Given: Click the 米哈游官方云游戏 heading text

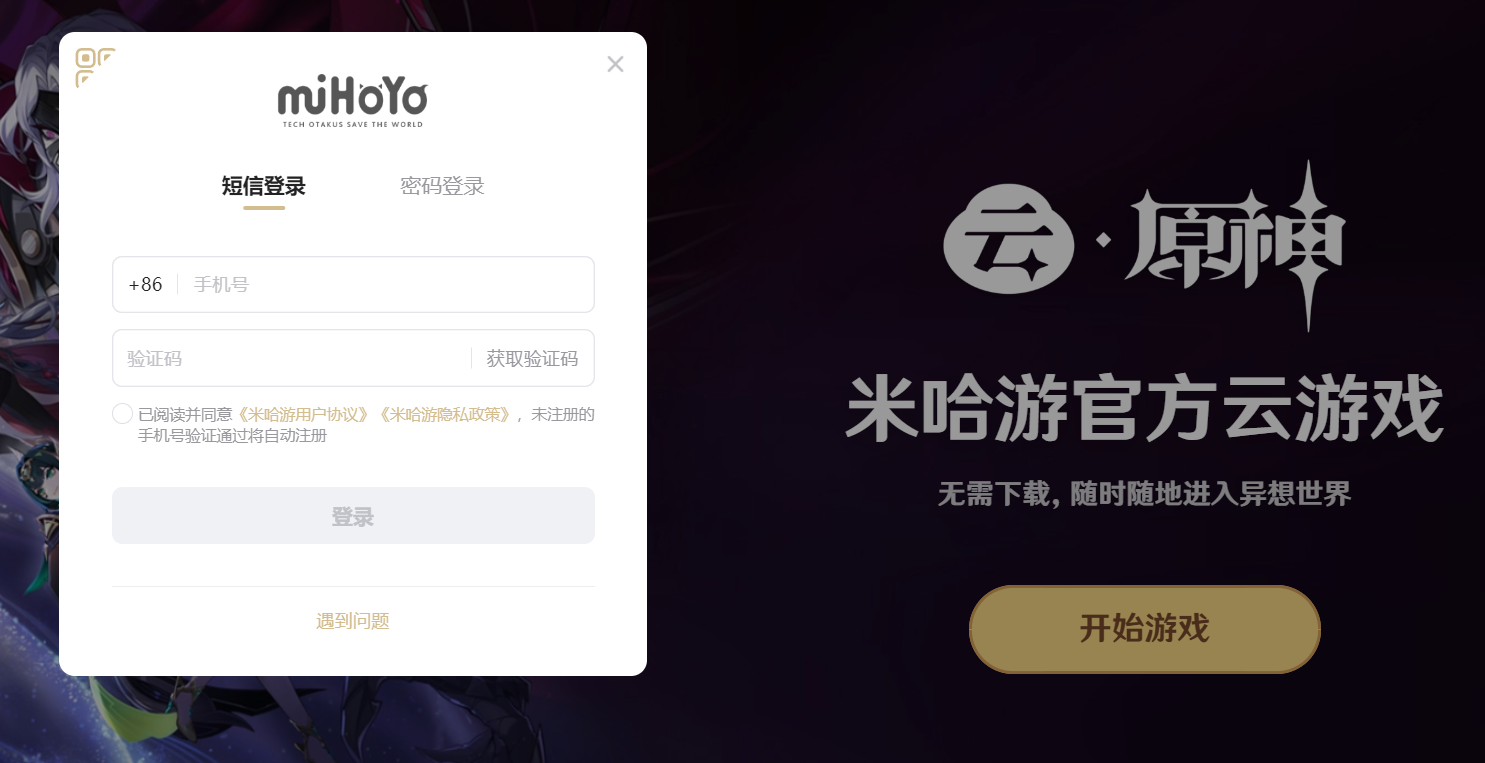Looking at the screenshot, I should pyautogui.click(x=1145, y=409).
